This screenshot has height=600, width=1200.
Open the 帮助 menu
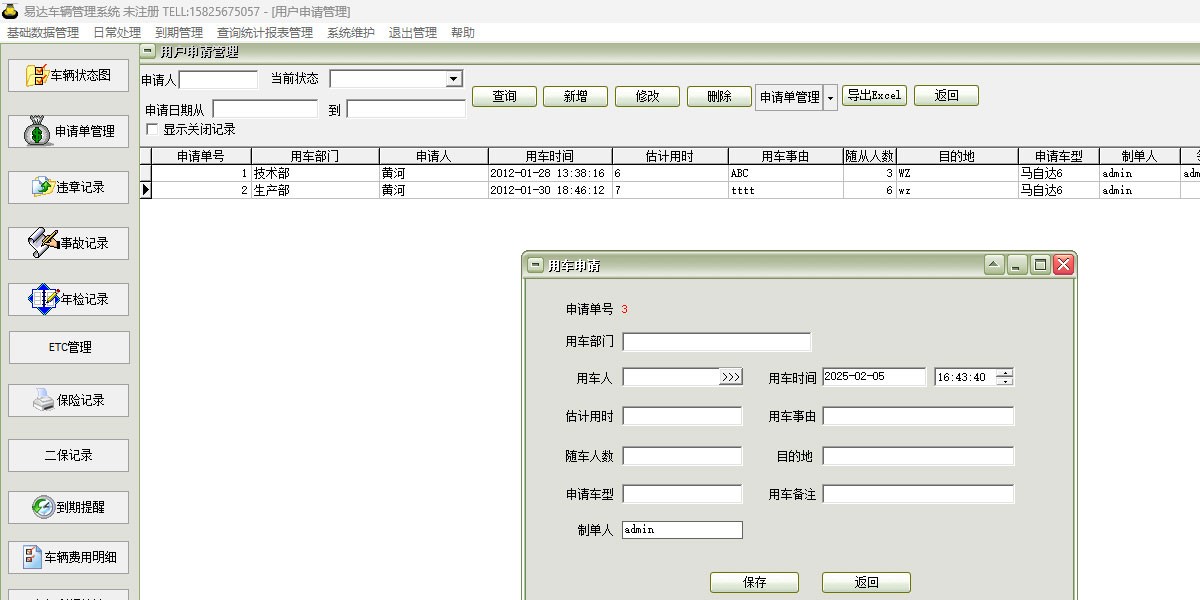[463, 33]
